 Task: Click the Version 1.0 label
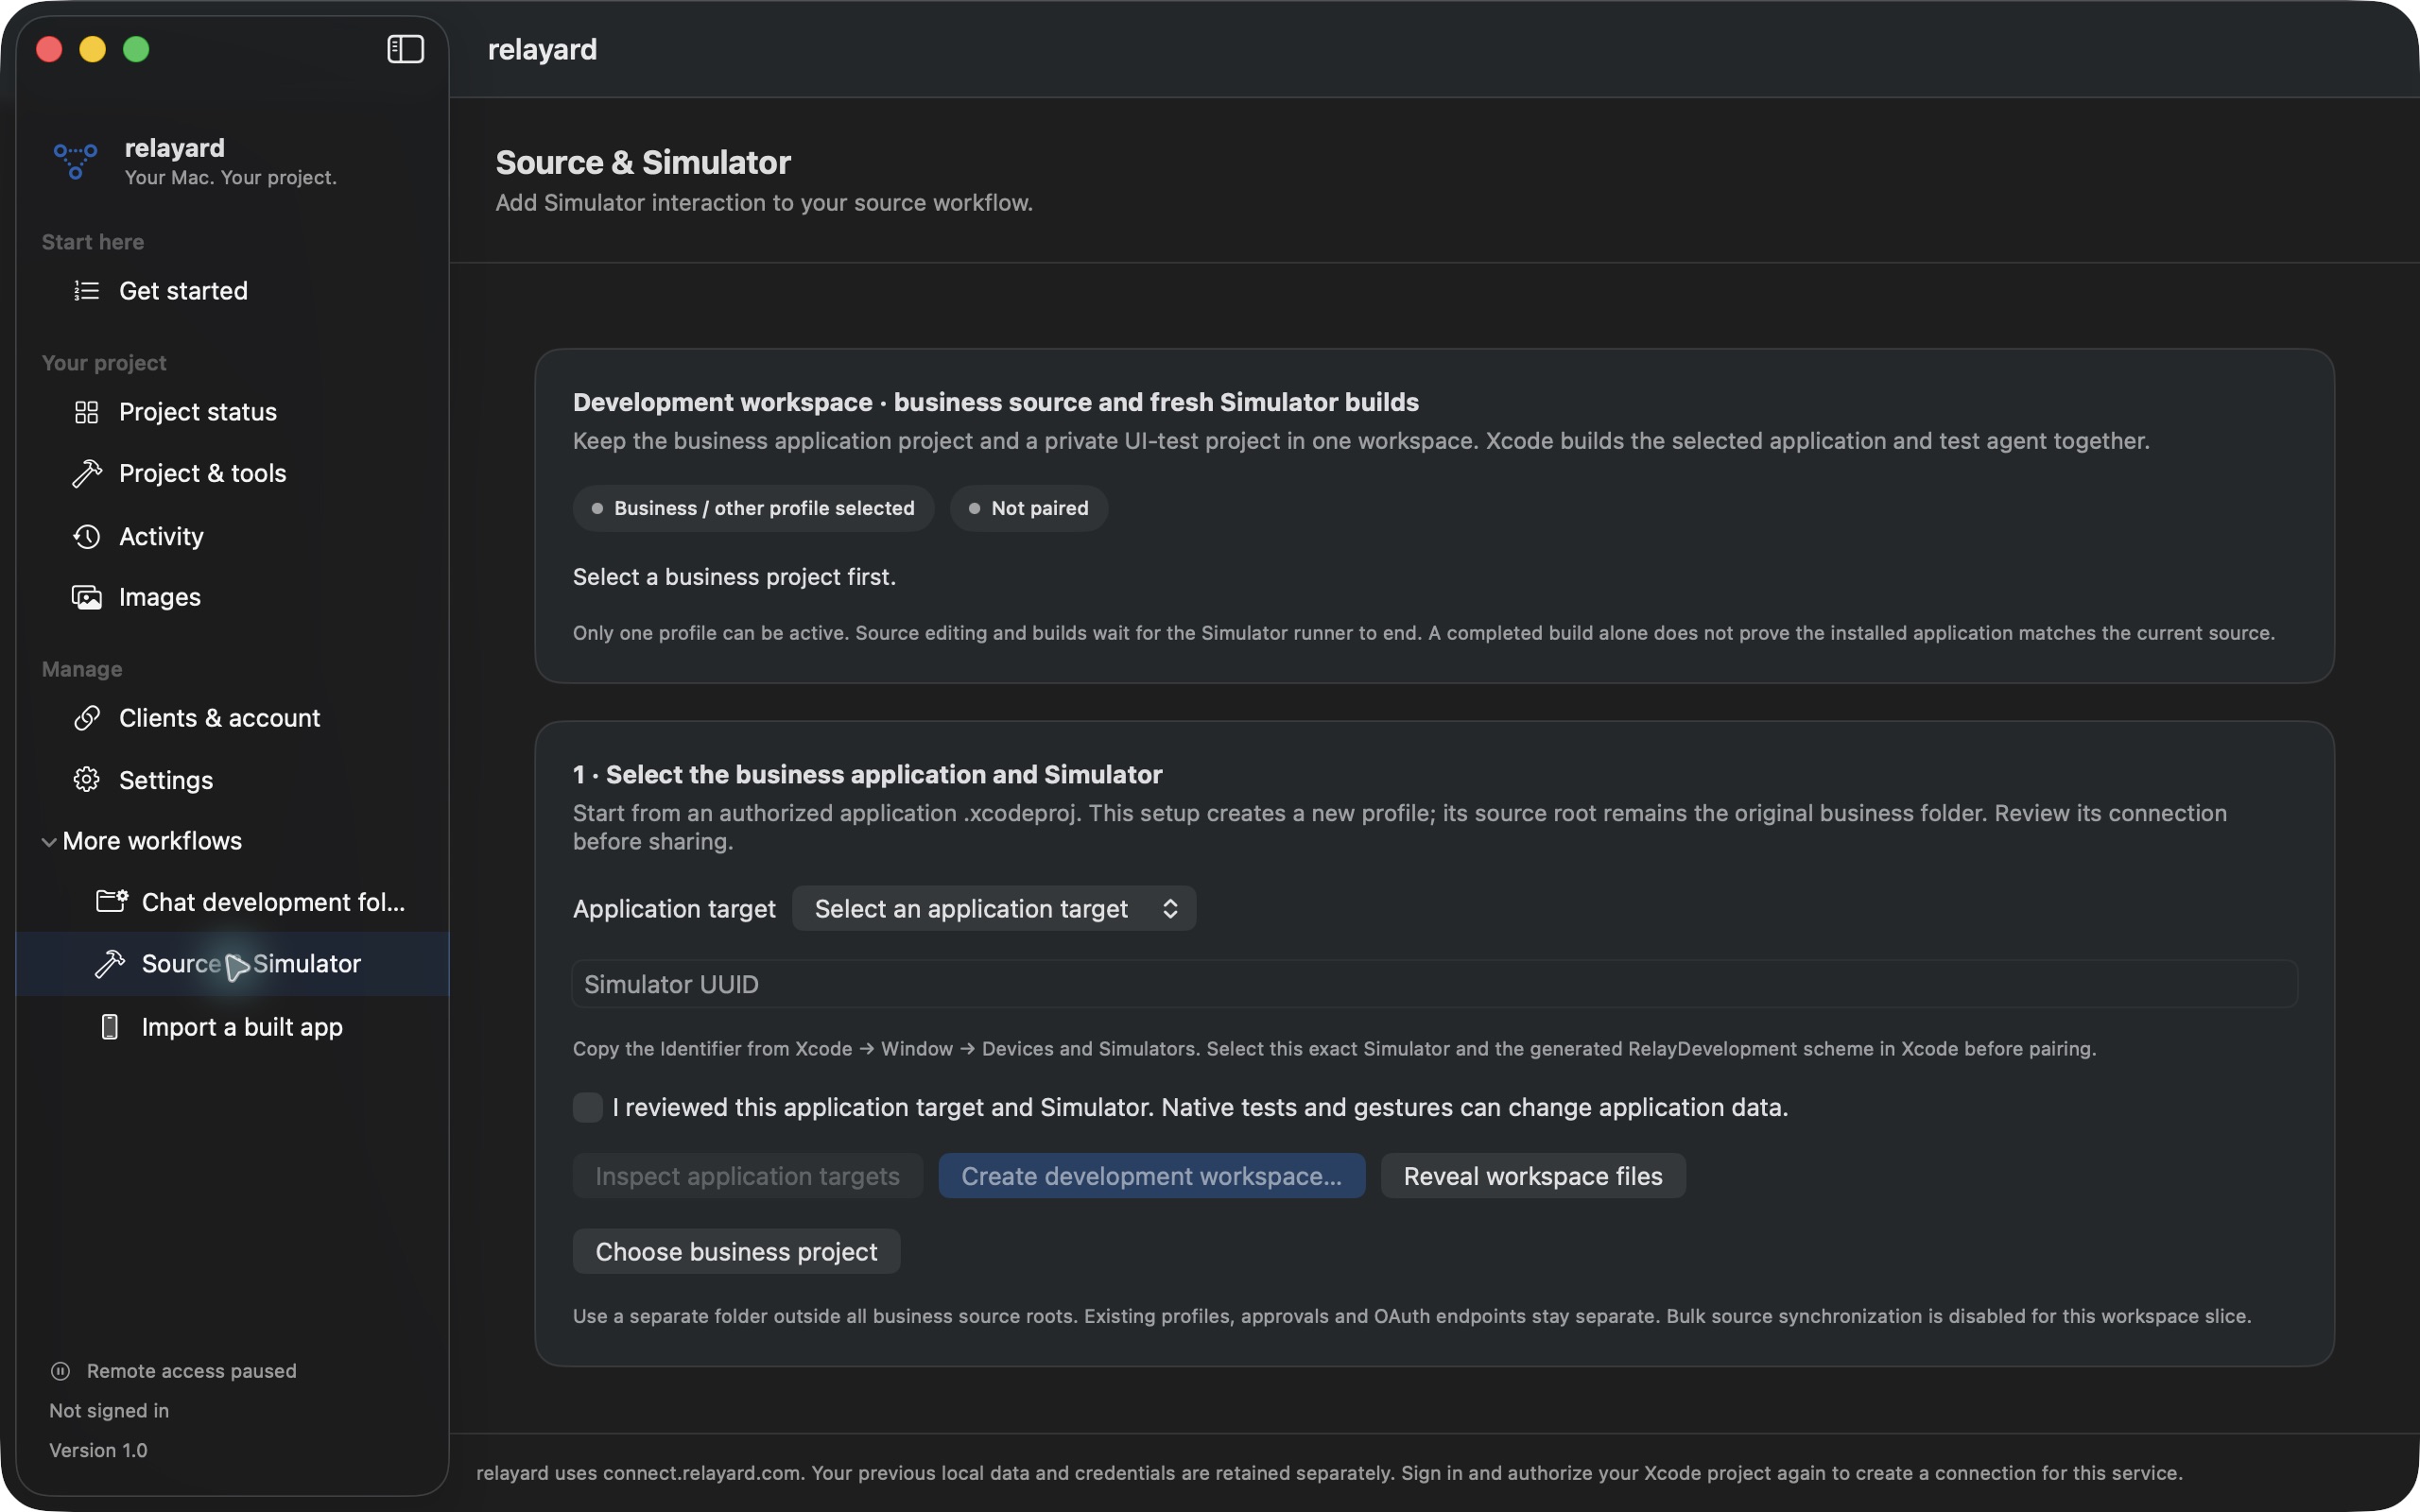pyautogui.click(x=98, y=1450)
